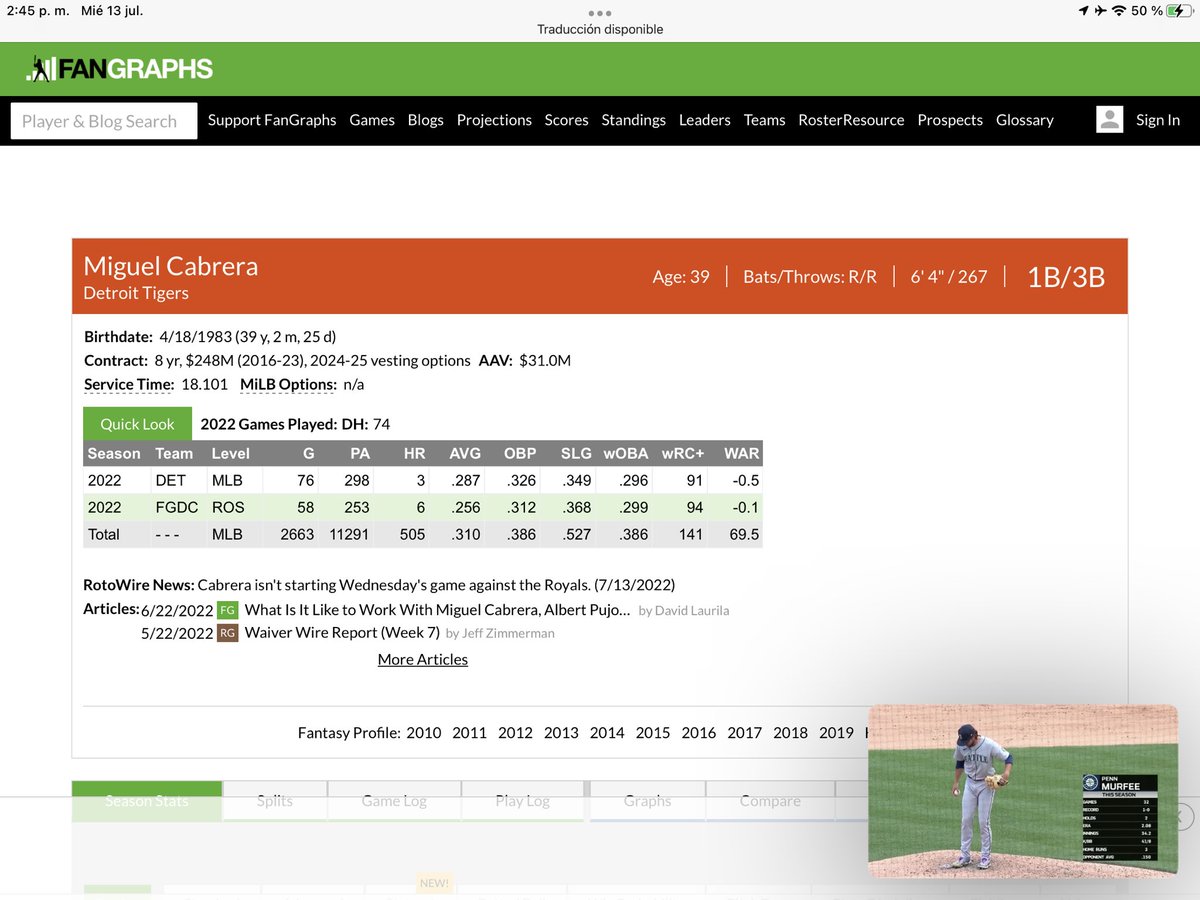
Task: Click the Player & Blog Search field
Action: tap(104, 121)
